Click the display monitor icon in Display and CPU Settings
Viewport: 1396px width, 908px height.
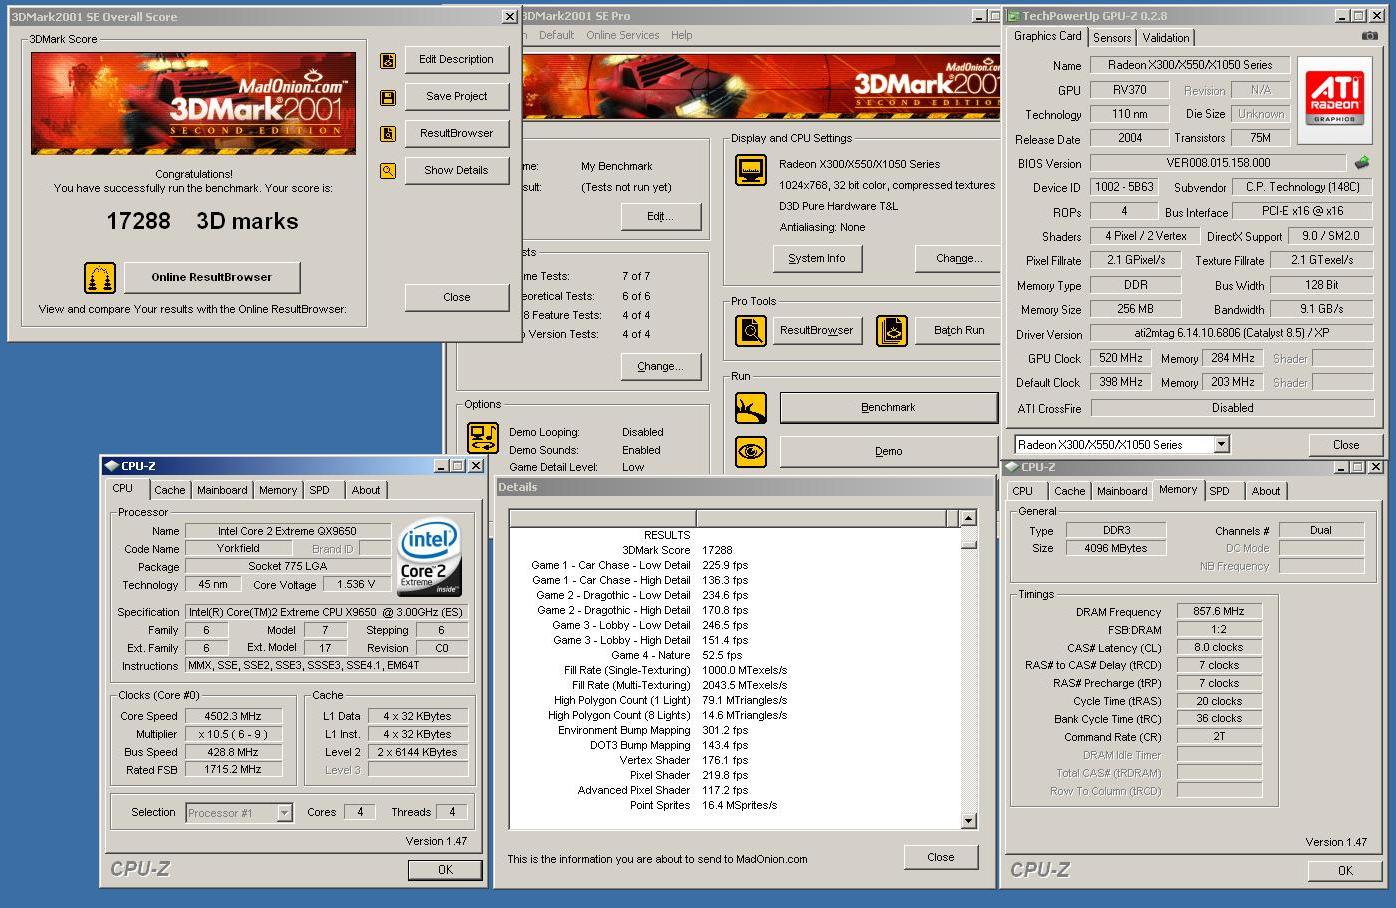pos(751,170)
